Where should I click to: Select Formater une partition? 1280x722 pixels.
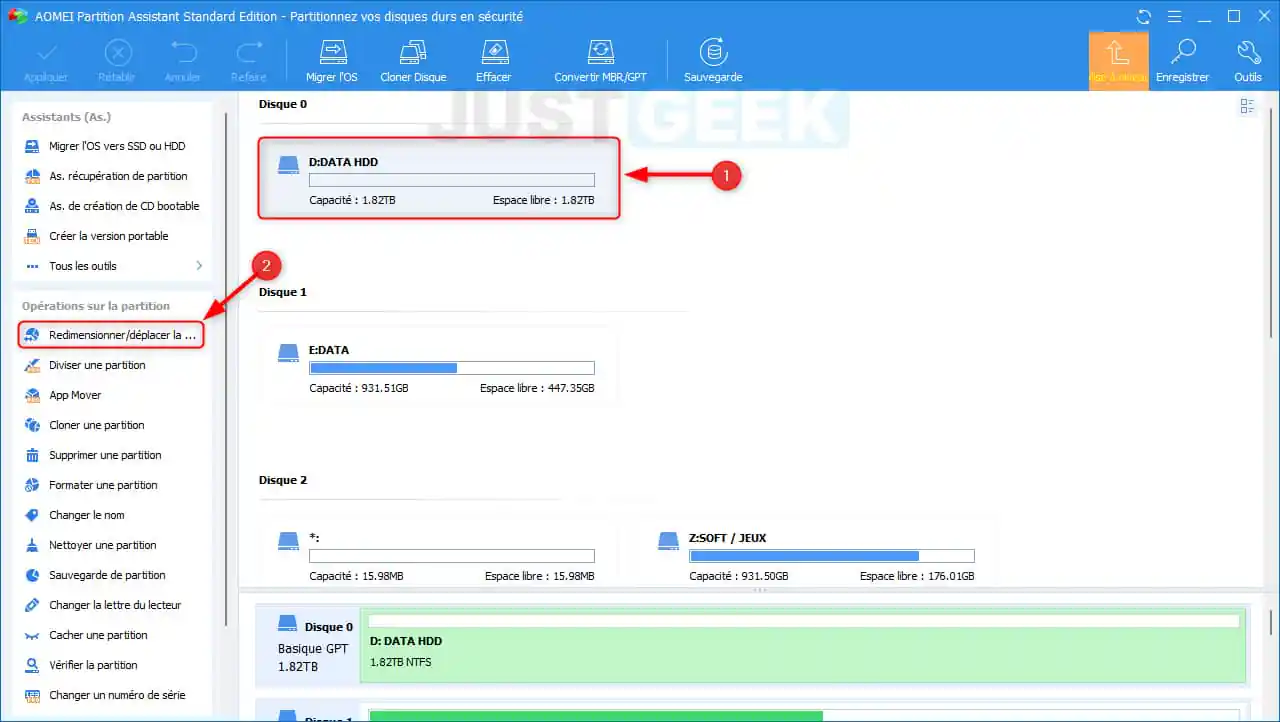(104, 485)
